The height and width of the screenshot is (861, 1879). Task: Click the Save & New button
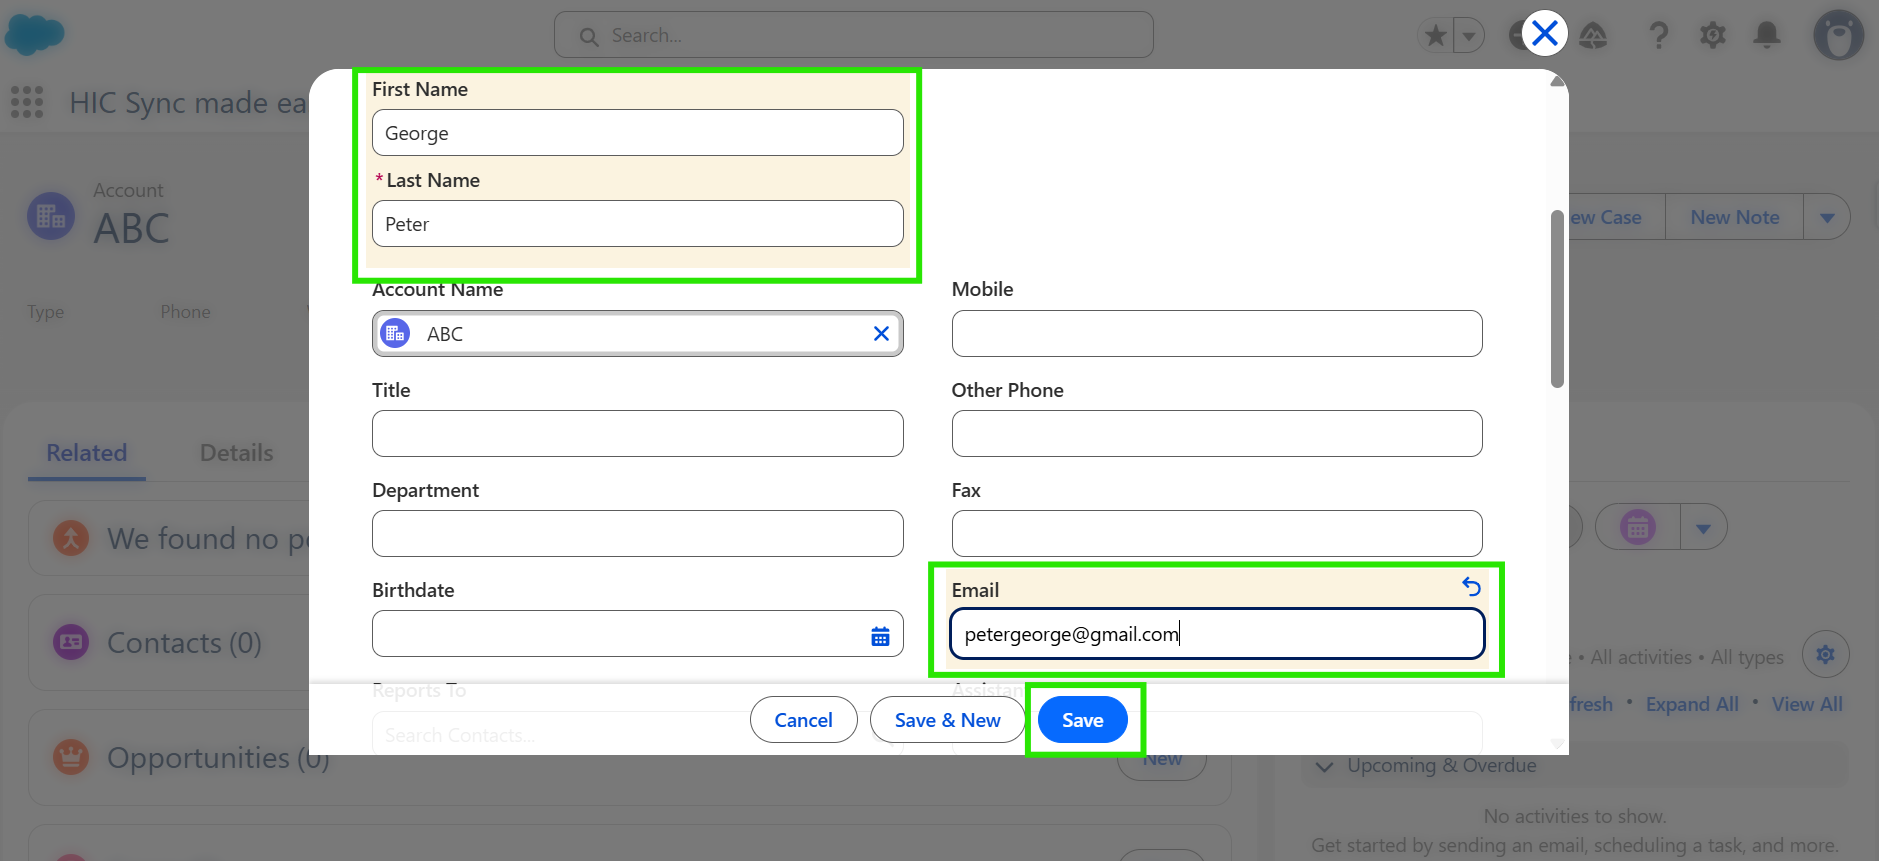948,720
